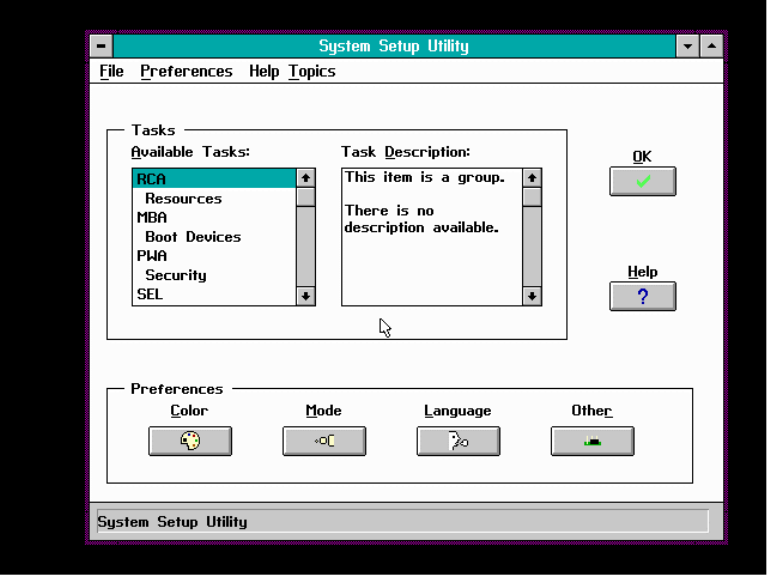Click Available Tasks scroll down arrow

(306, 296)
